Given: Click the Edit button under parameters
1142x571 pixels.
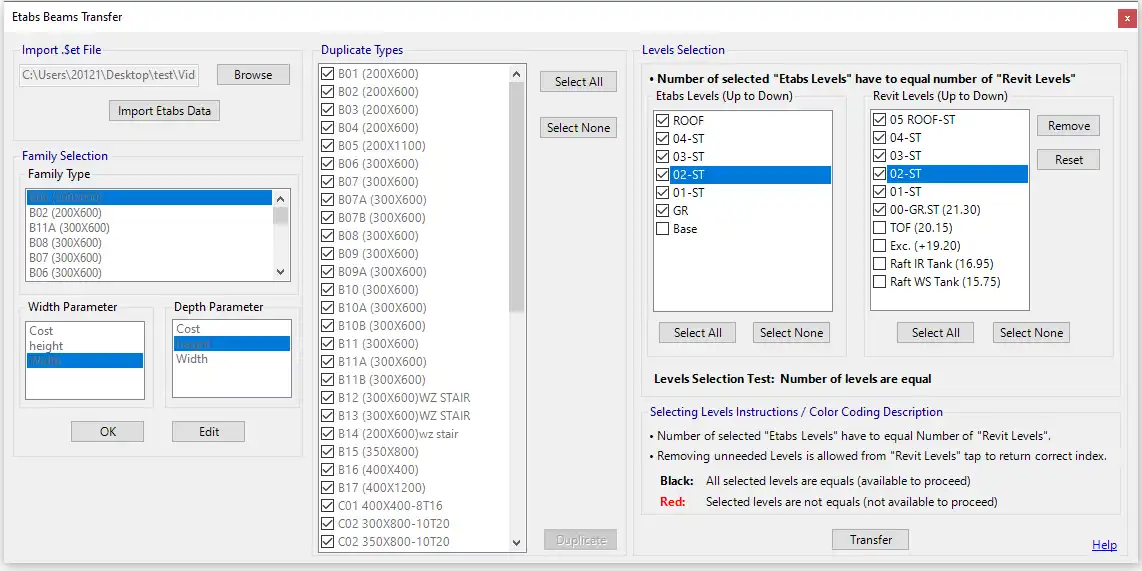Looking at the screenshot, I should coord(208,432).
